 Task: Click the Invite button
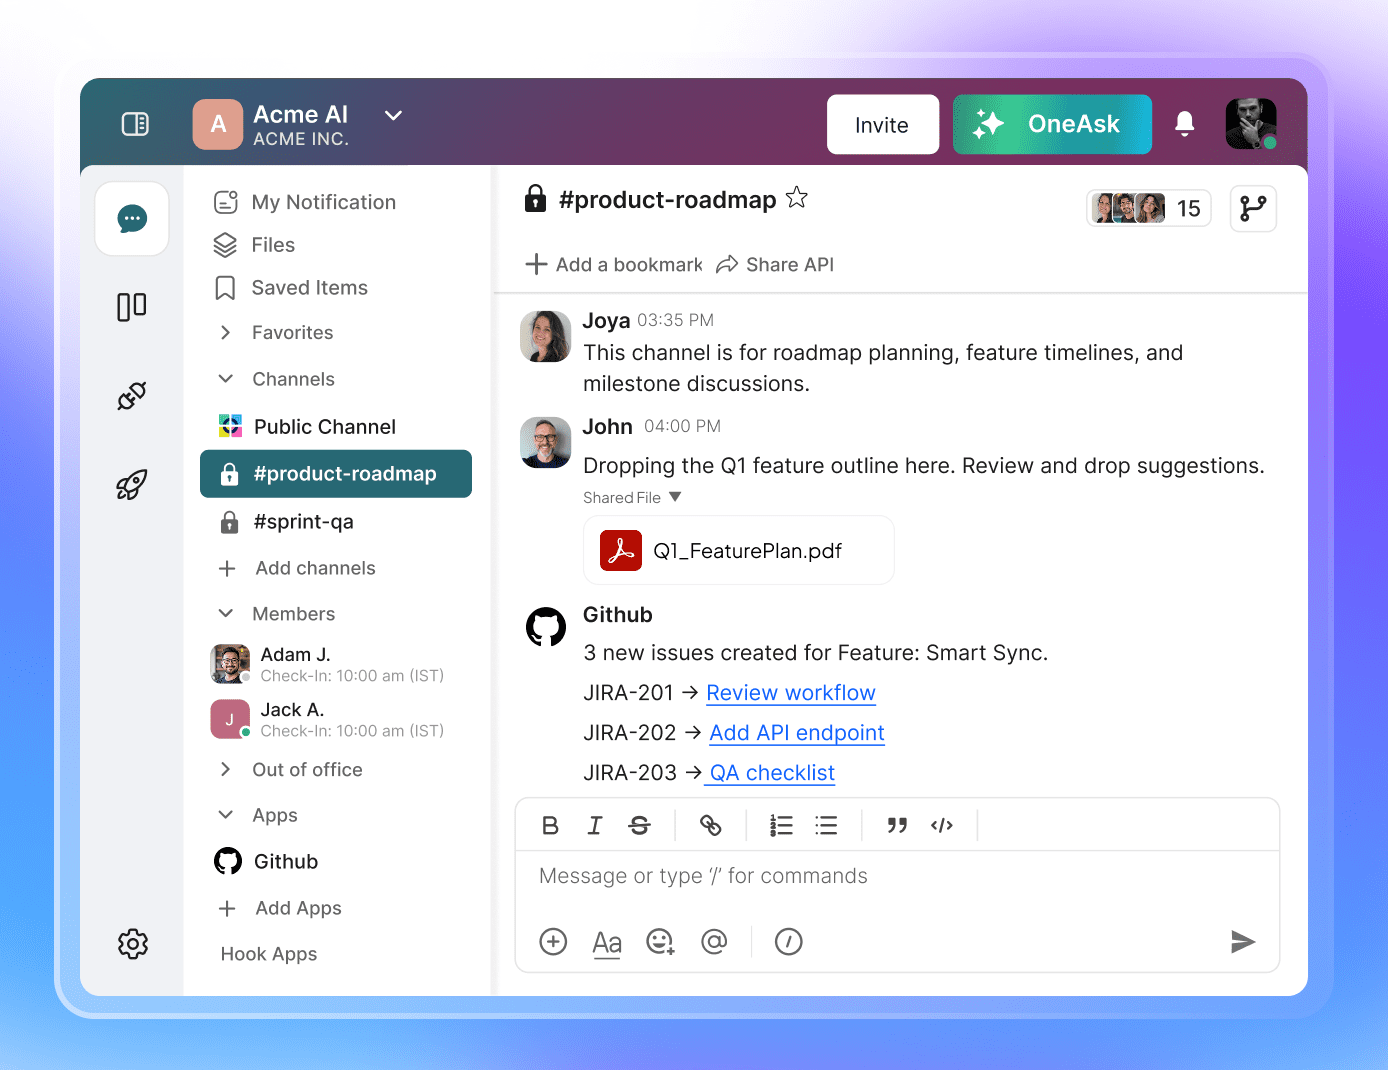click(x=882, y=125)
